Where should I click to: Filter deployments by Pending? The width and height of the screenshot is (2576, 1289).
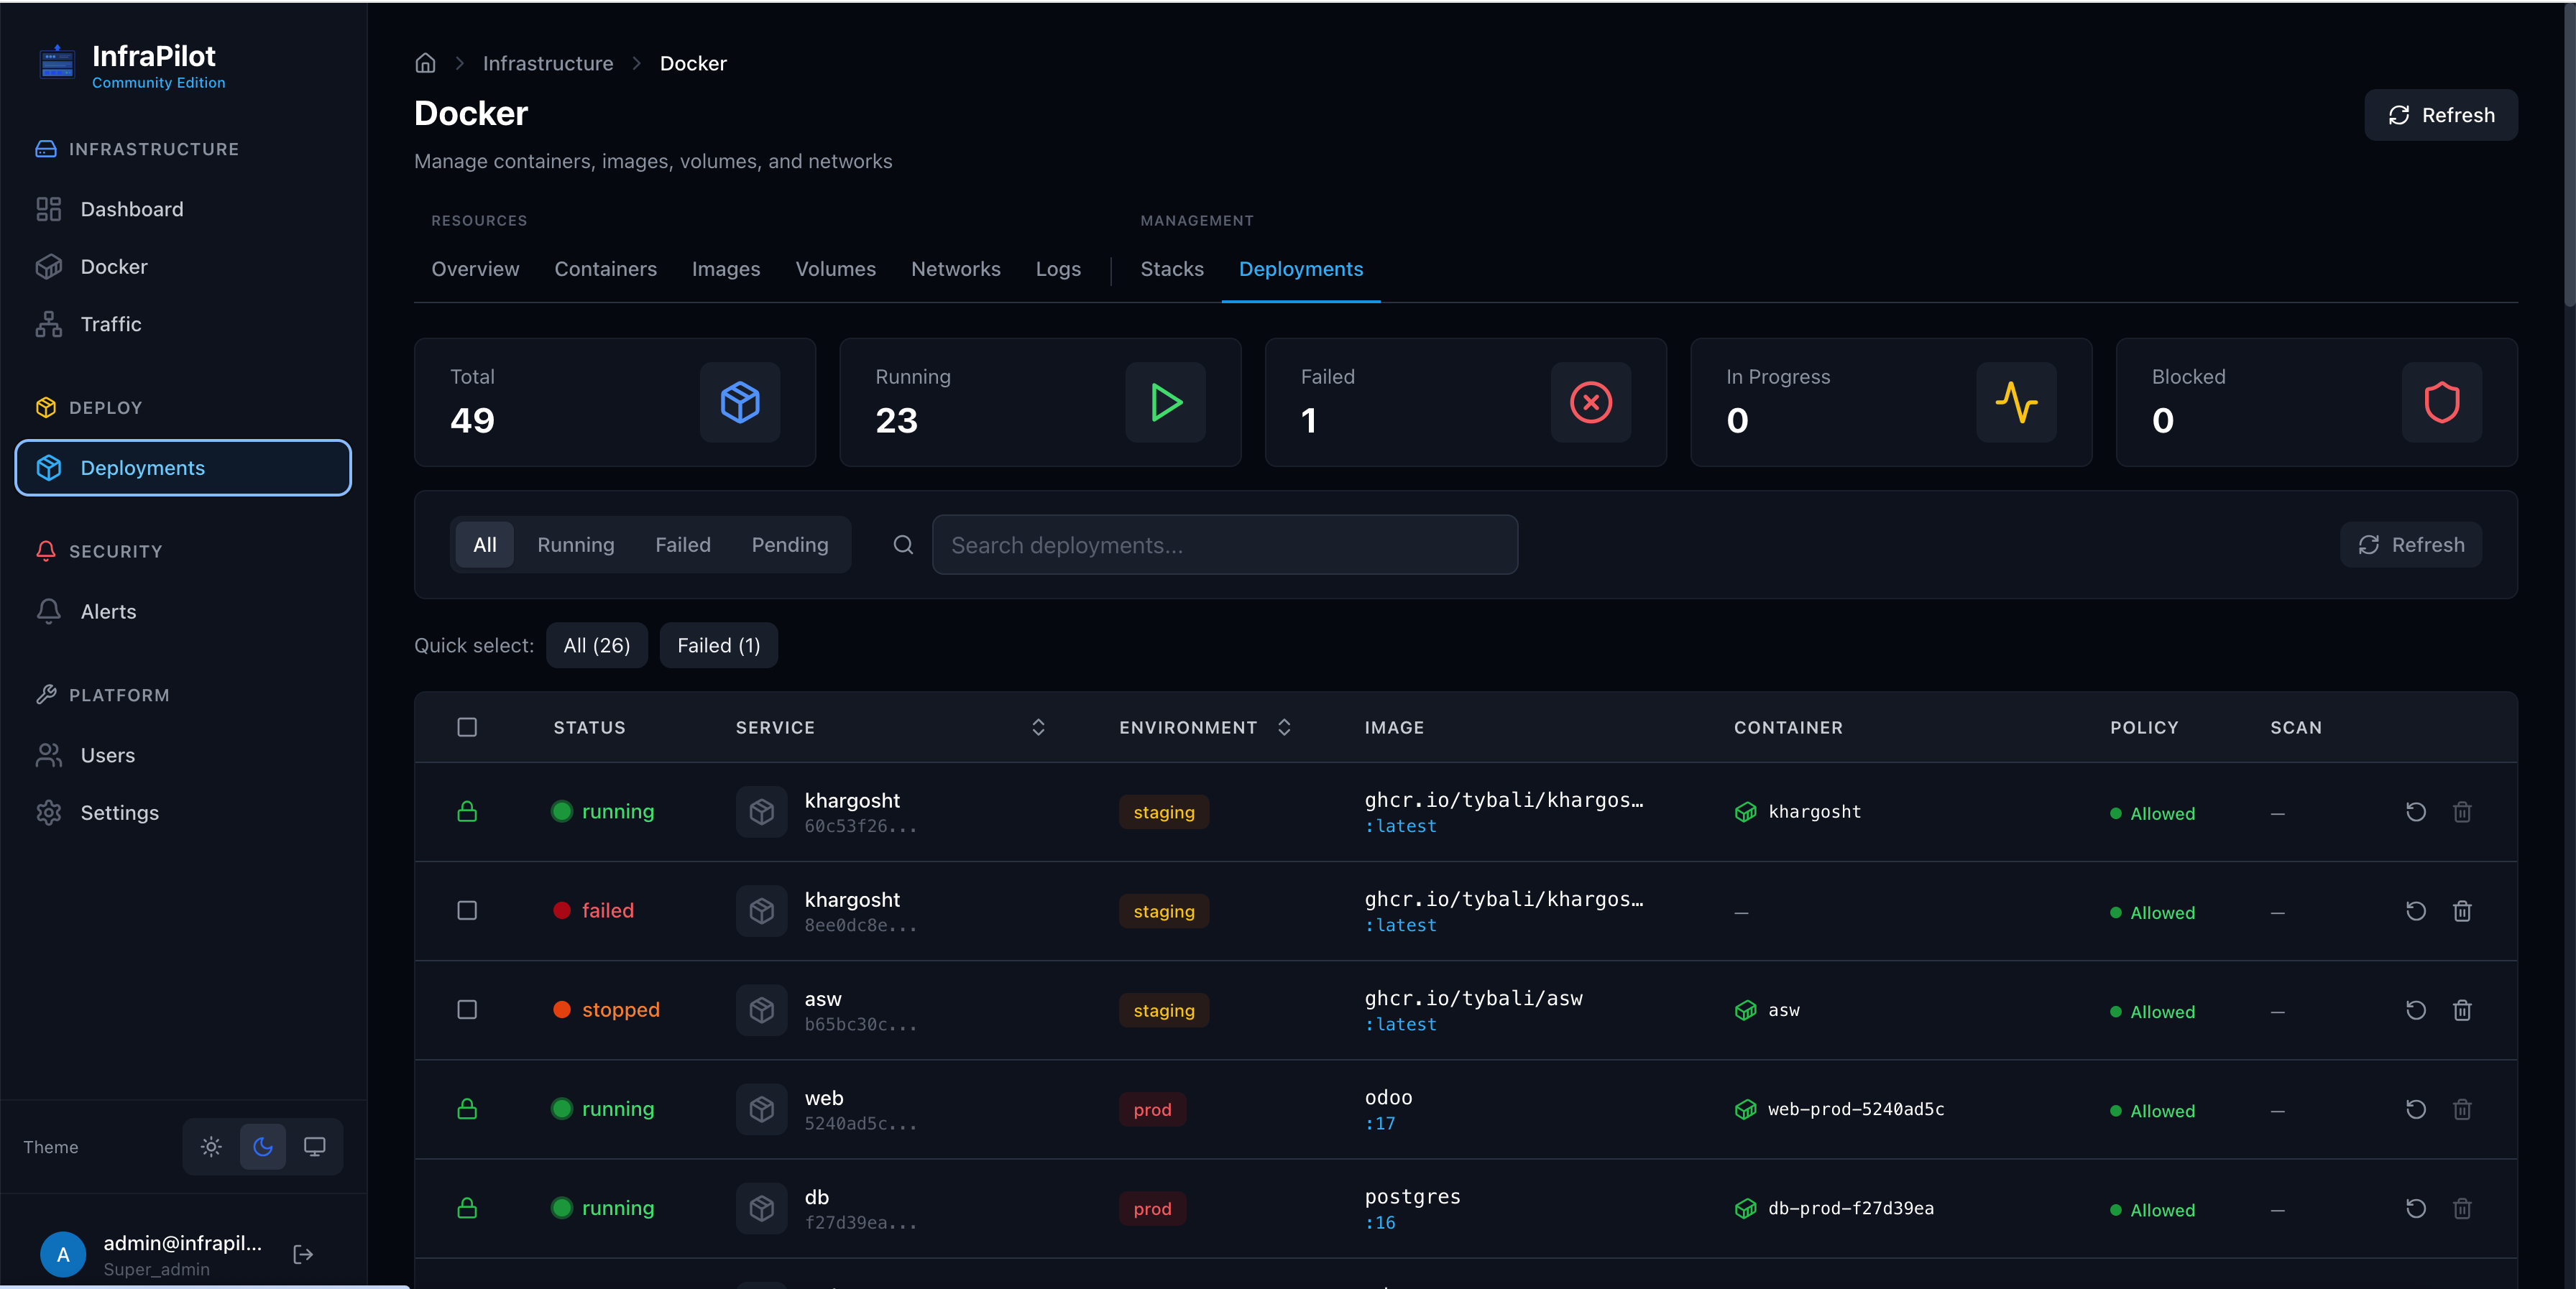click(x=790, y=545)
